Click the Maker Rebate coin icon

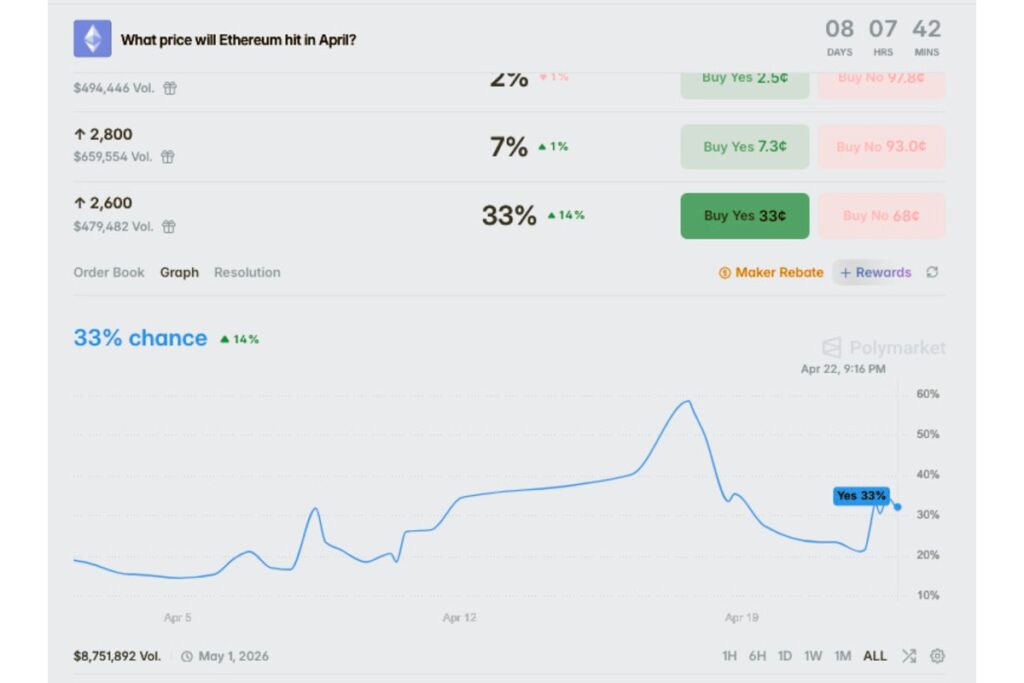[x=725, y=272]
